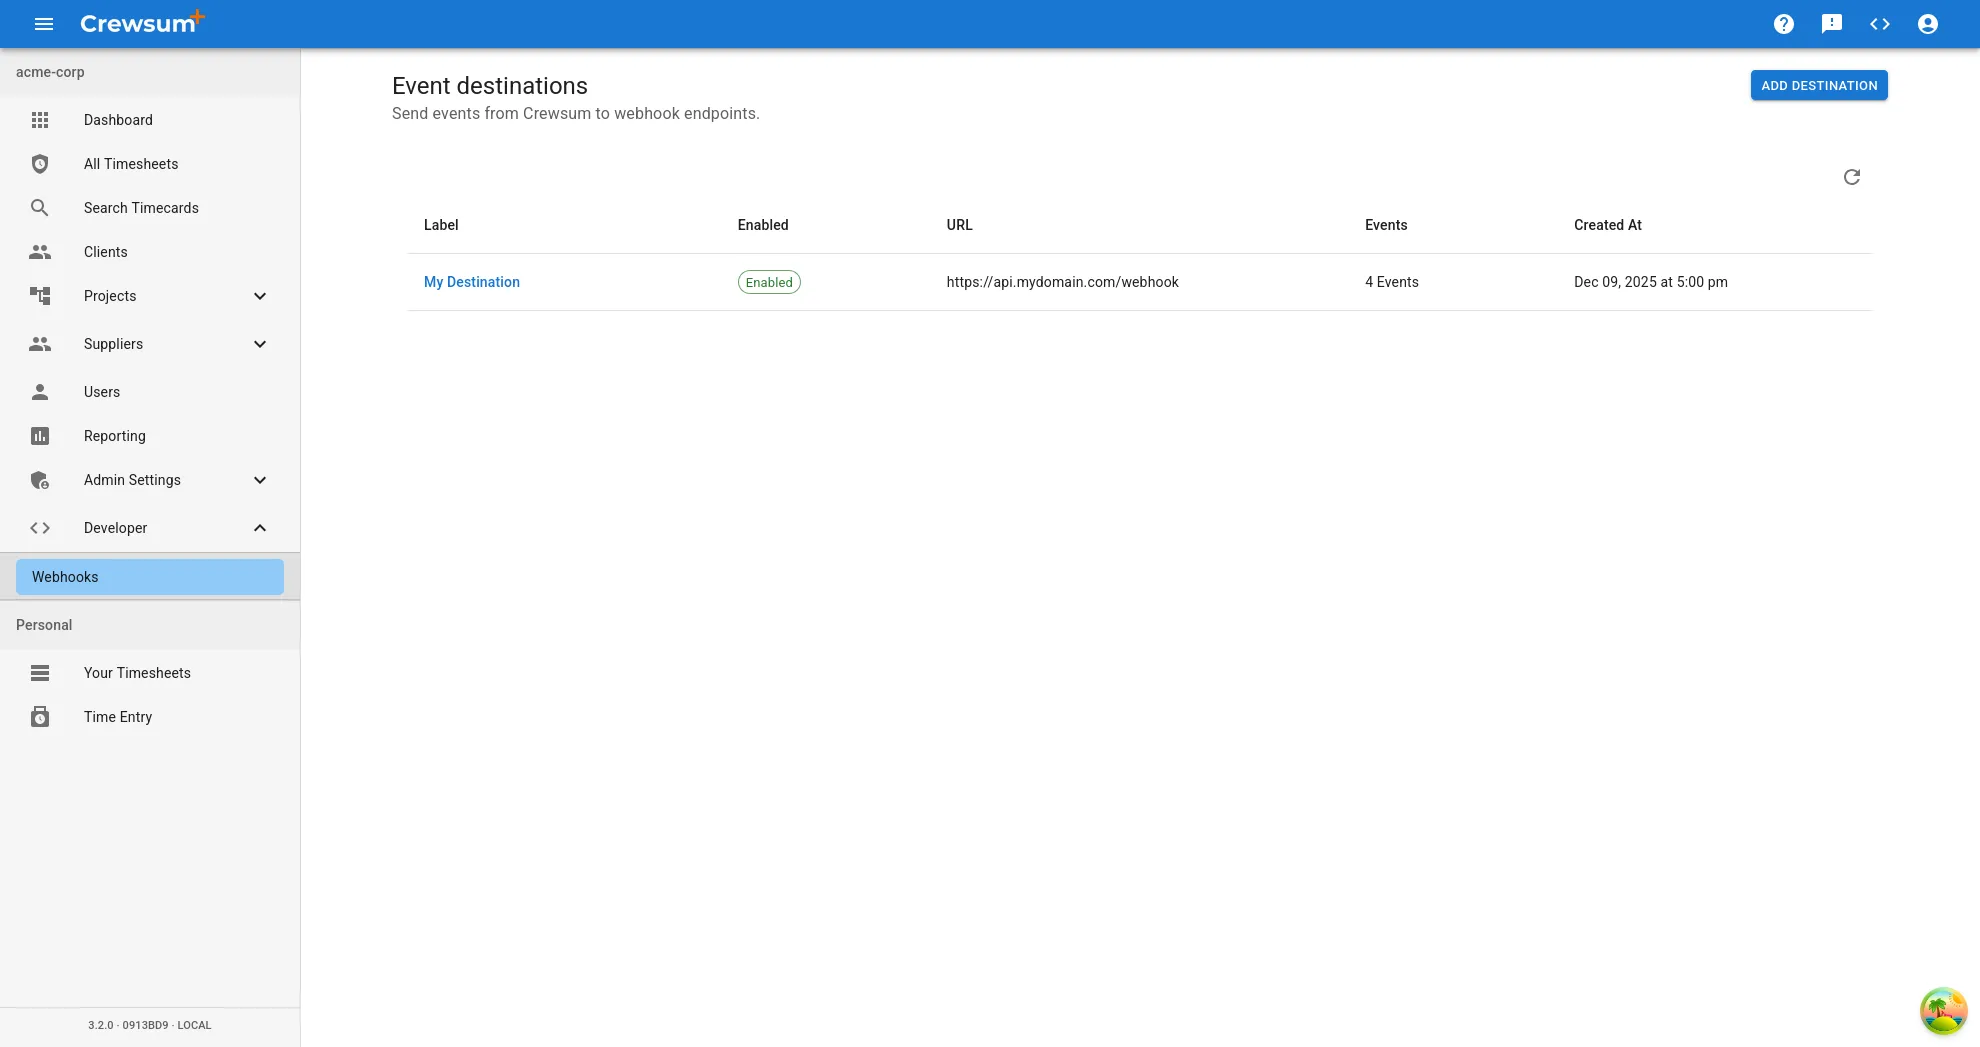This screenshot has width=1980, height=1047.
Task: Click the Time Entry clock icon
Action: (x=40, y=717)
